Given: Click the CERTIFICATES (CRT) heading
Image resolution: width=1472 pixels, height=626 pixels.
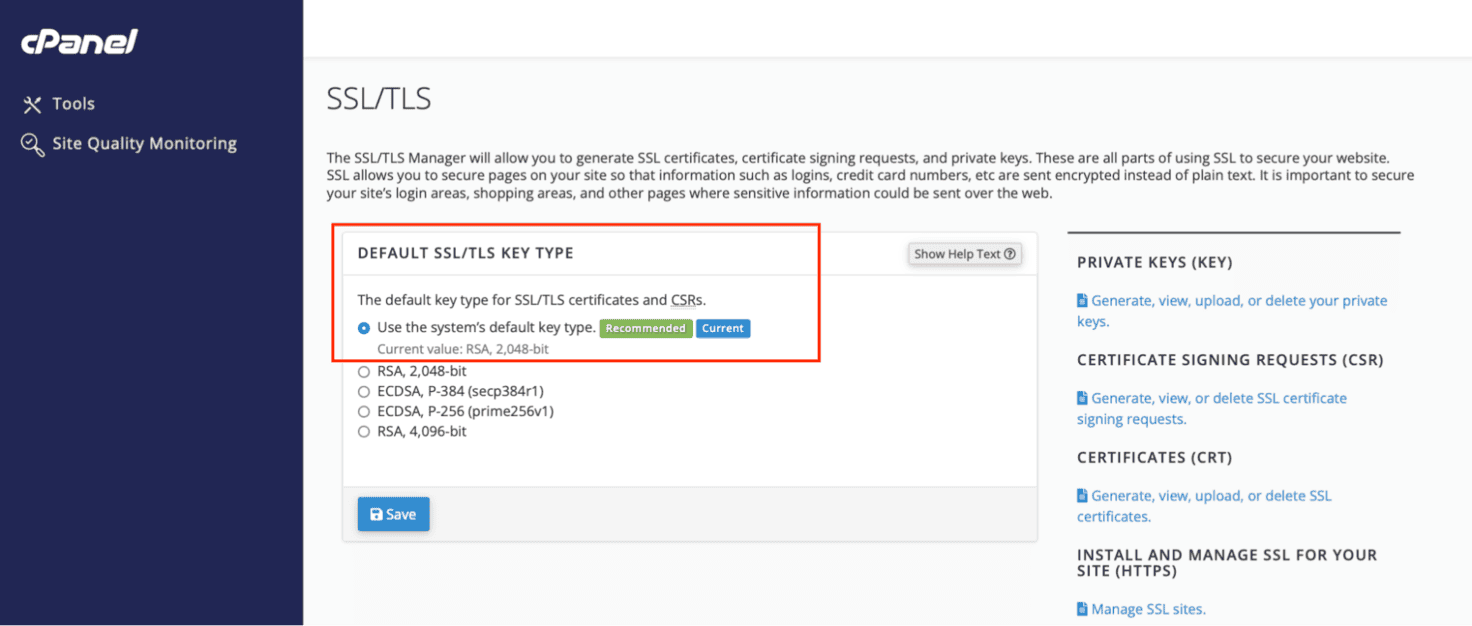Looking at the screenshot, I should click(x=1154, y=458).
